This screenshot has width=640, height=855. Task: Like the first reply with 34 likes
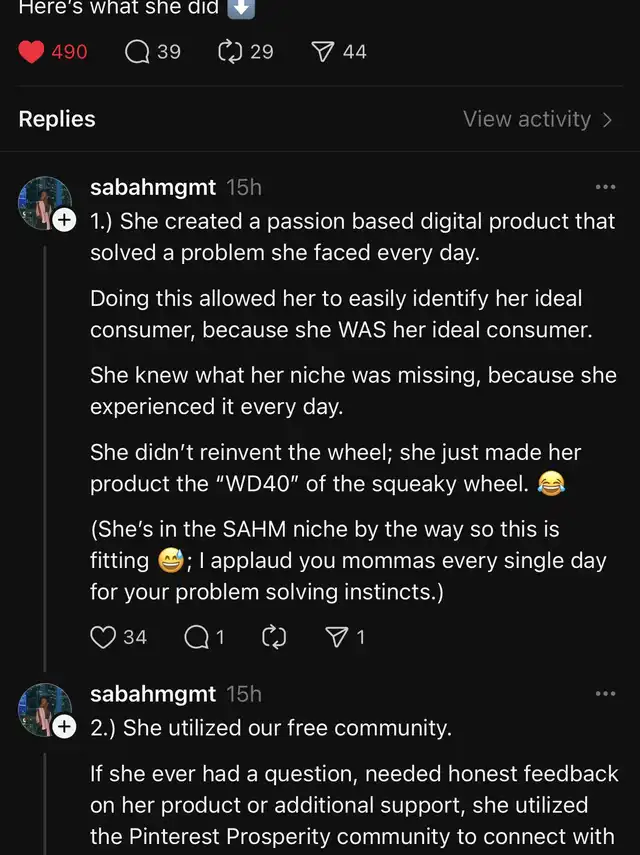click(x=104, y=637)
